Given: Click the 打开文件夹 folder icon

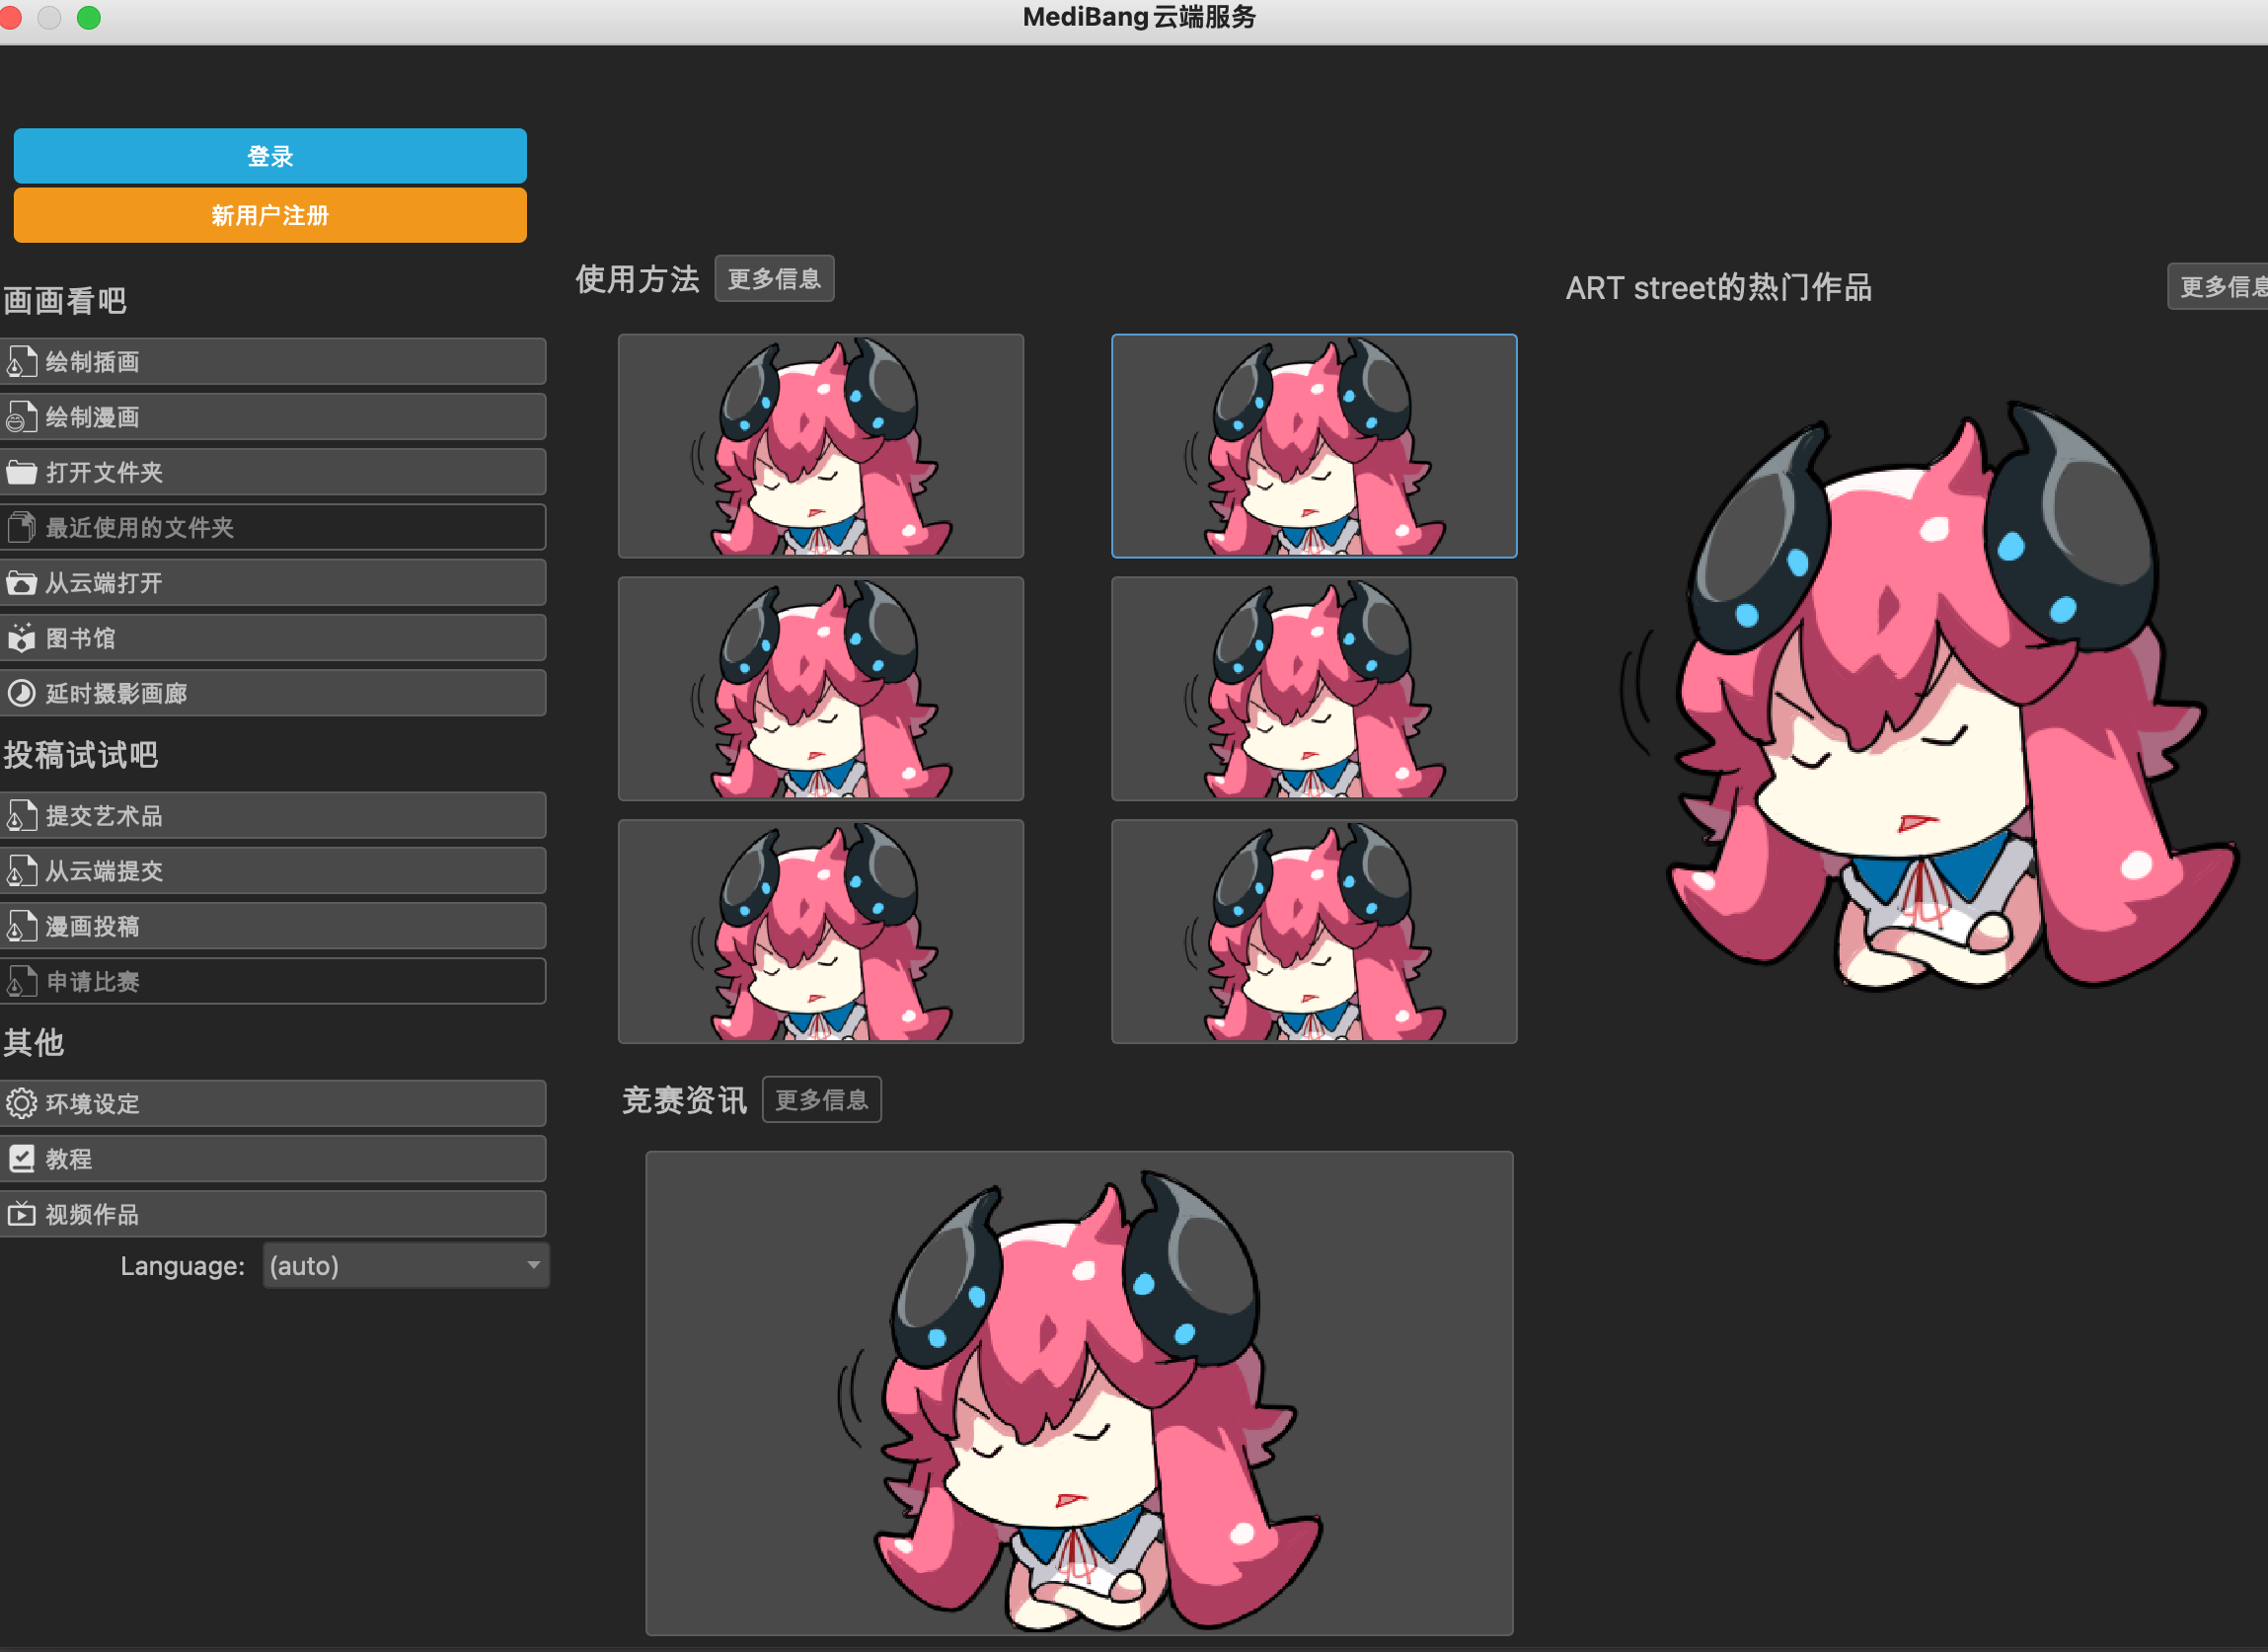Looking at the screenshot, I should pyautogui.click(x=21, y=472).
